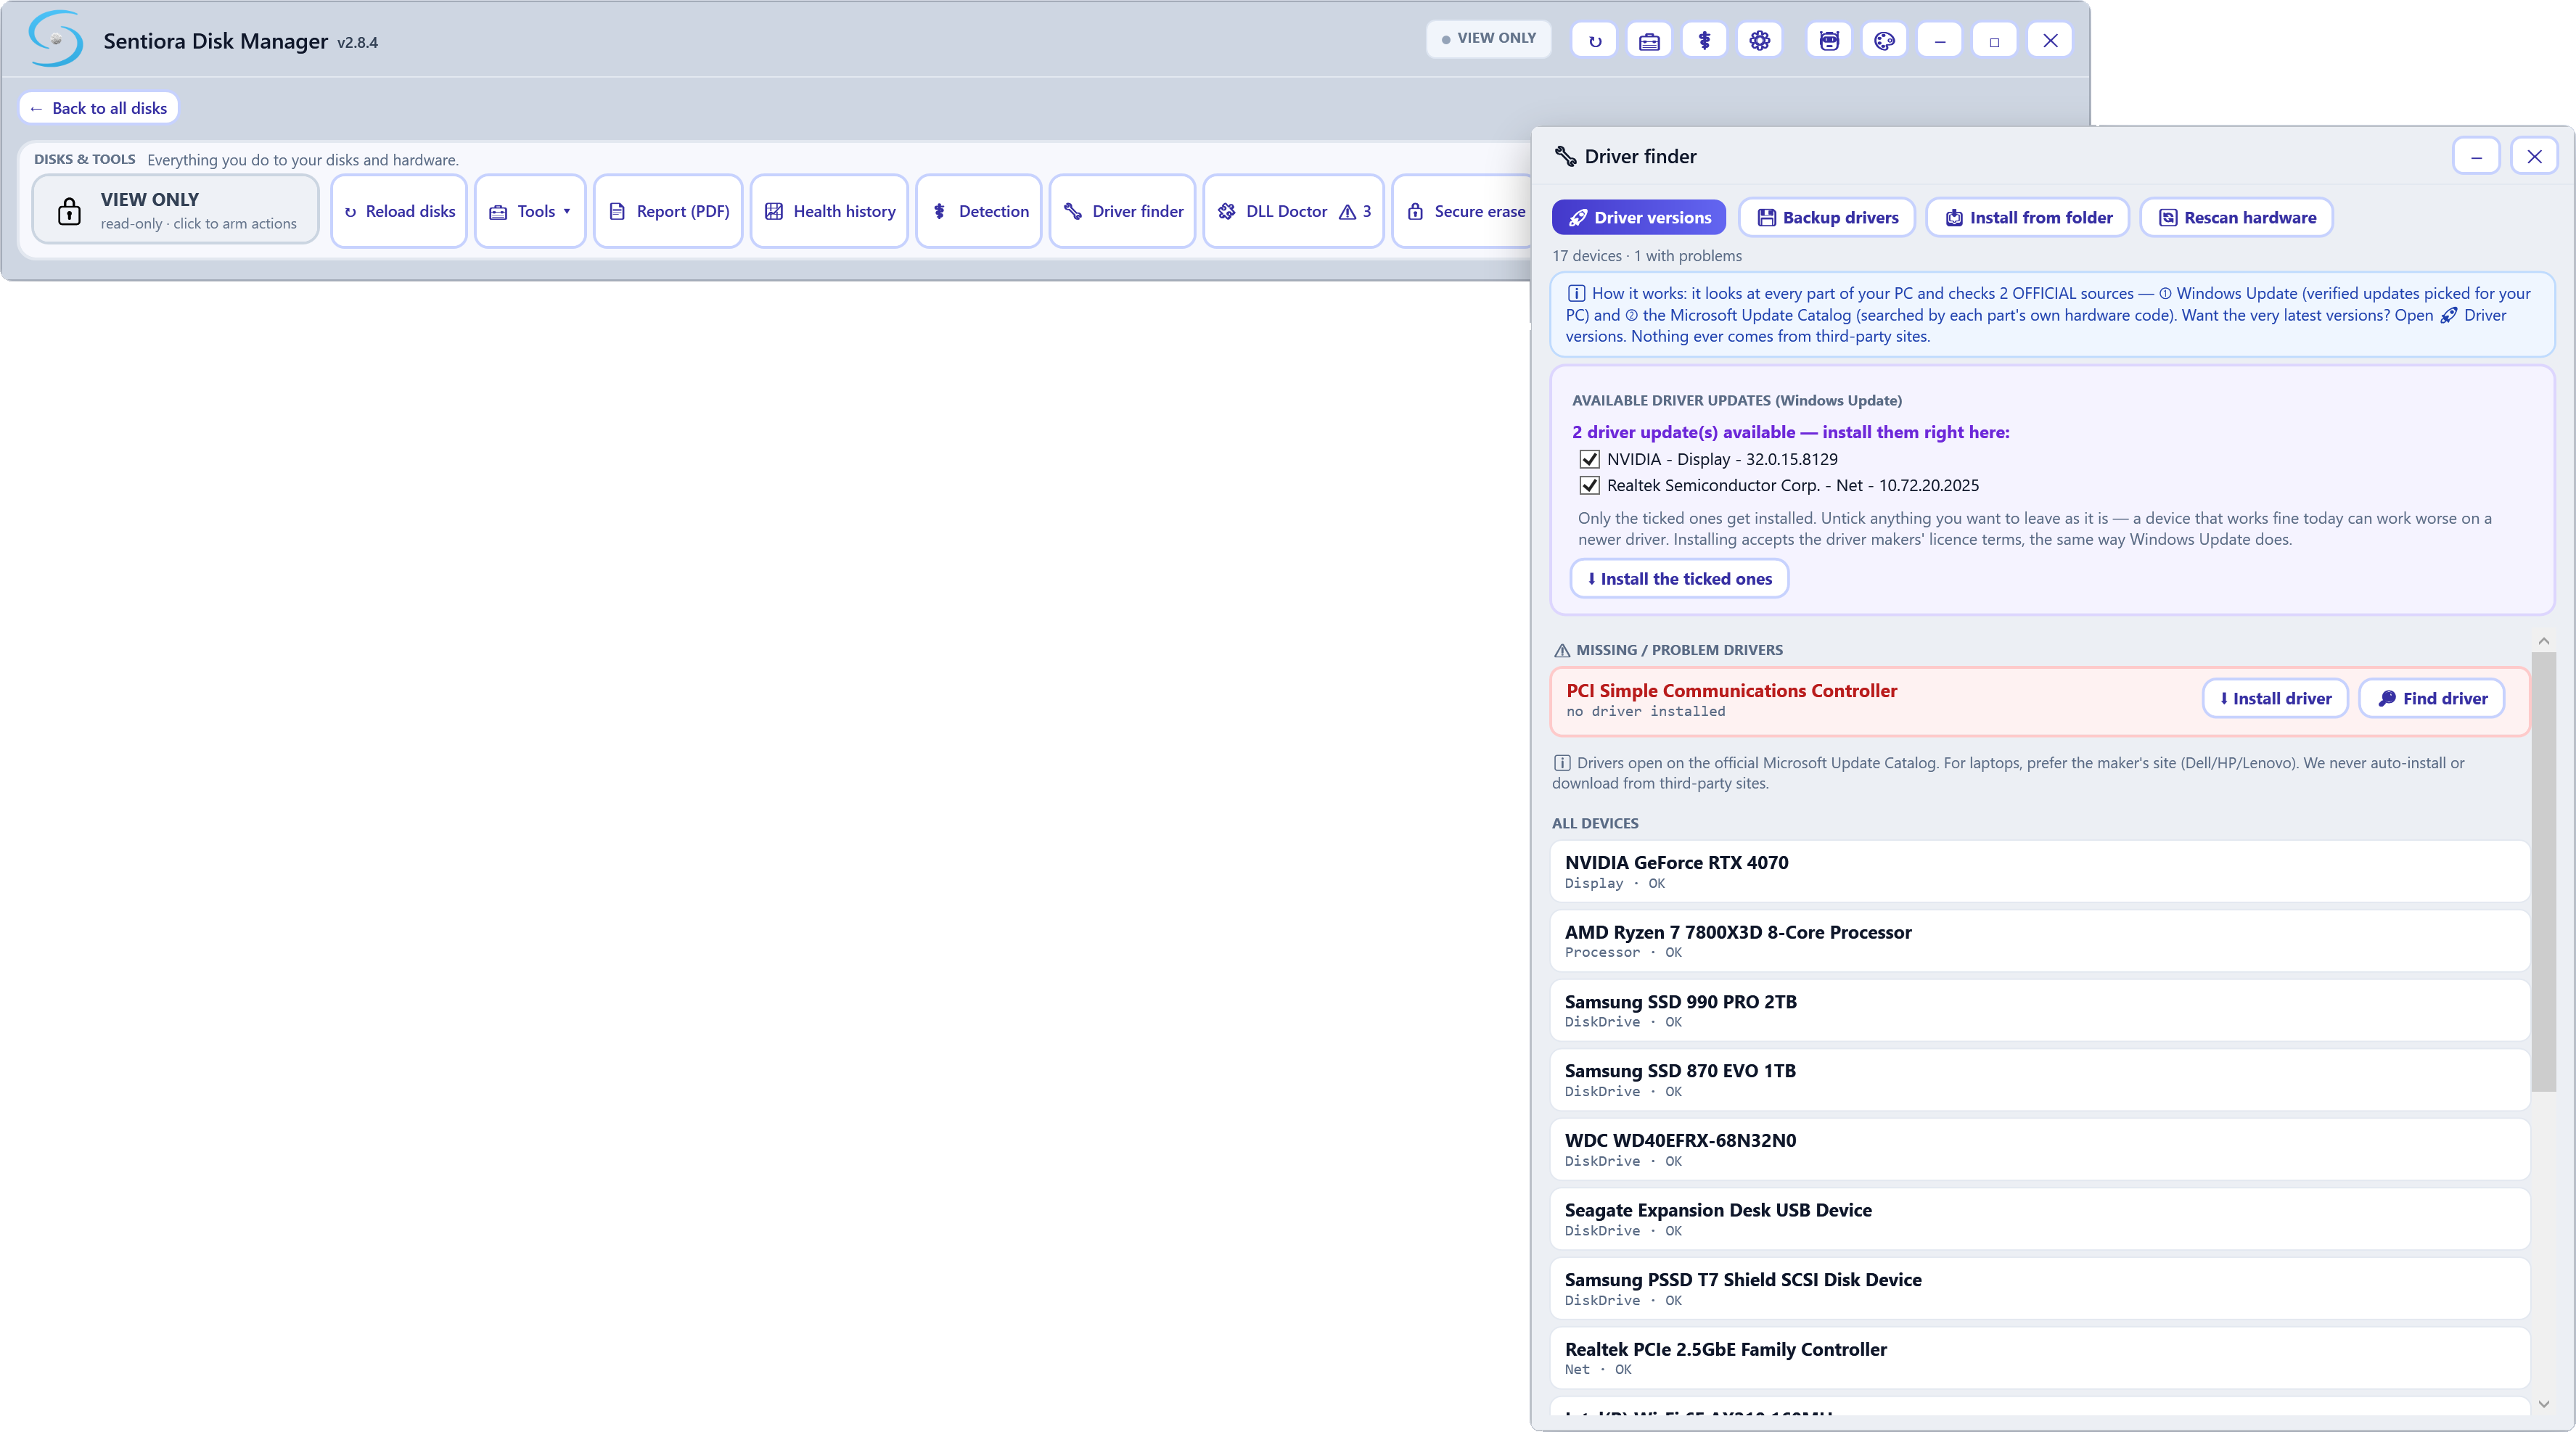This screenshot has height=1432, width=2576.
Task: Open Health history
Action: (x=829, y=211)
